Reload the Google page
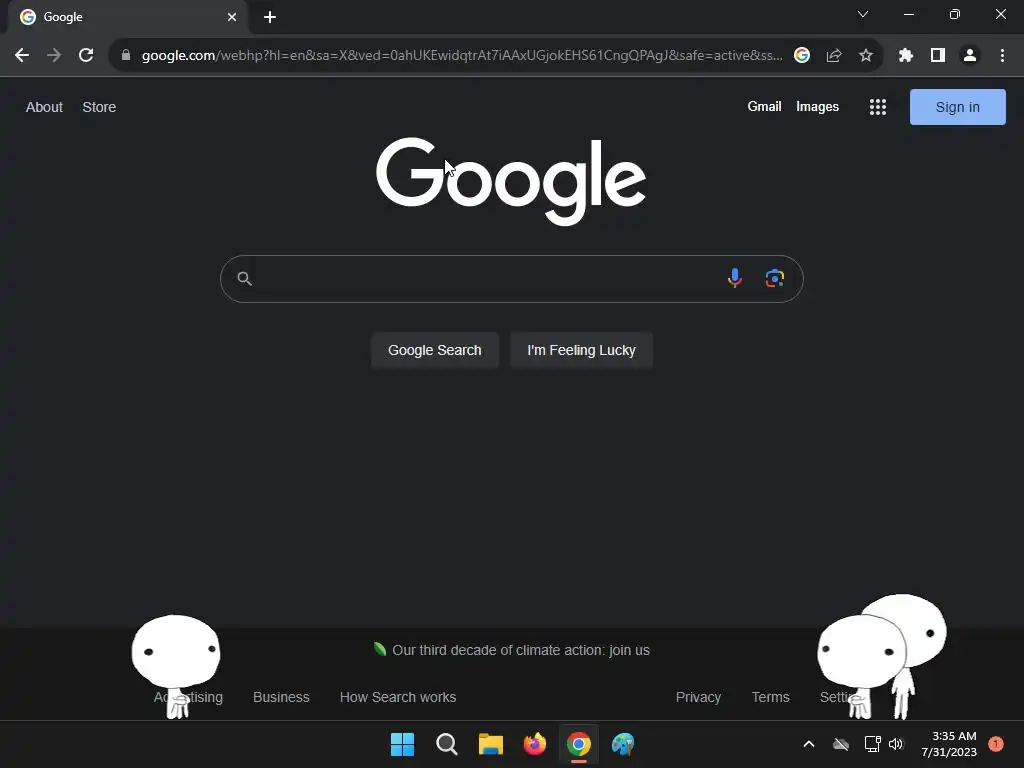The height and width of the screenshot is (768, 1024). coord(86,56)
